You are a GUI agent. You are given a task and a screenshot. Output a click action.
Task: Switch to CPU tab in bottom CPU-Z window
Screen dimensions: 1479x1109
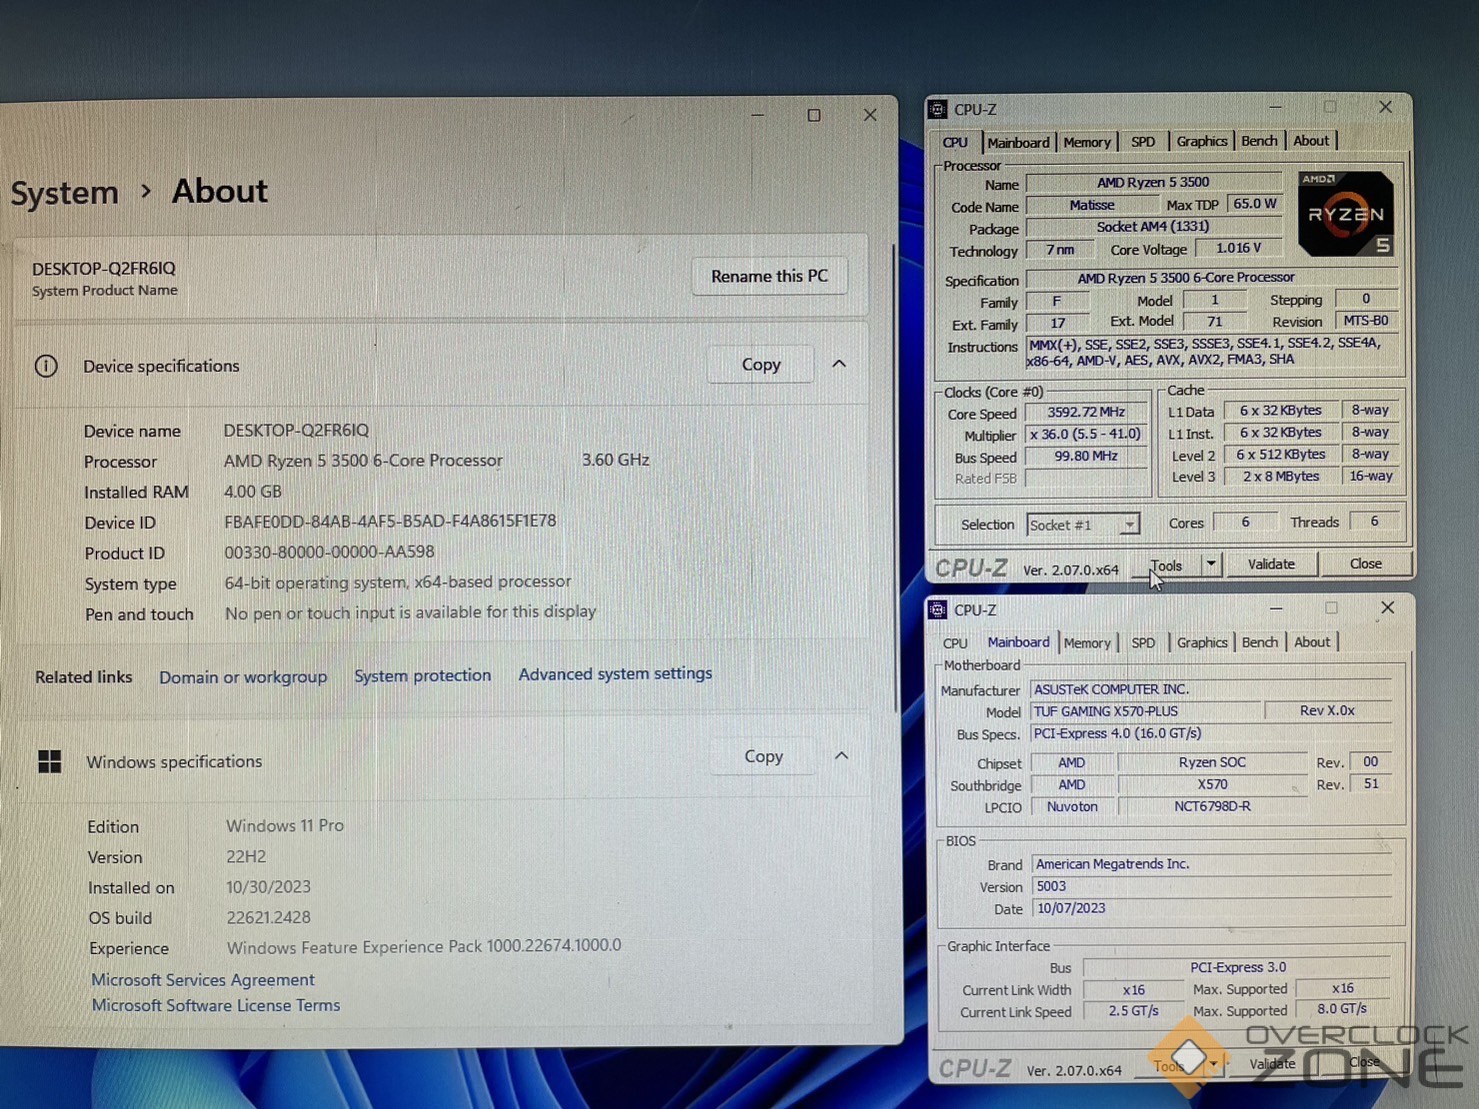(955, 643)
